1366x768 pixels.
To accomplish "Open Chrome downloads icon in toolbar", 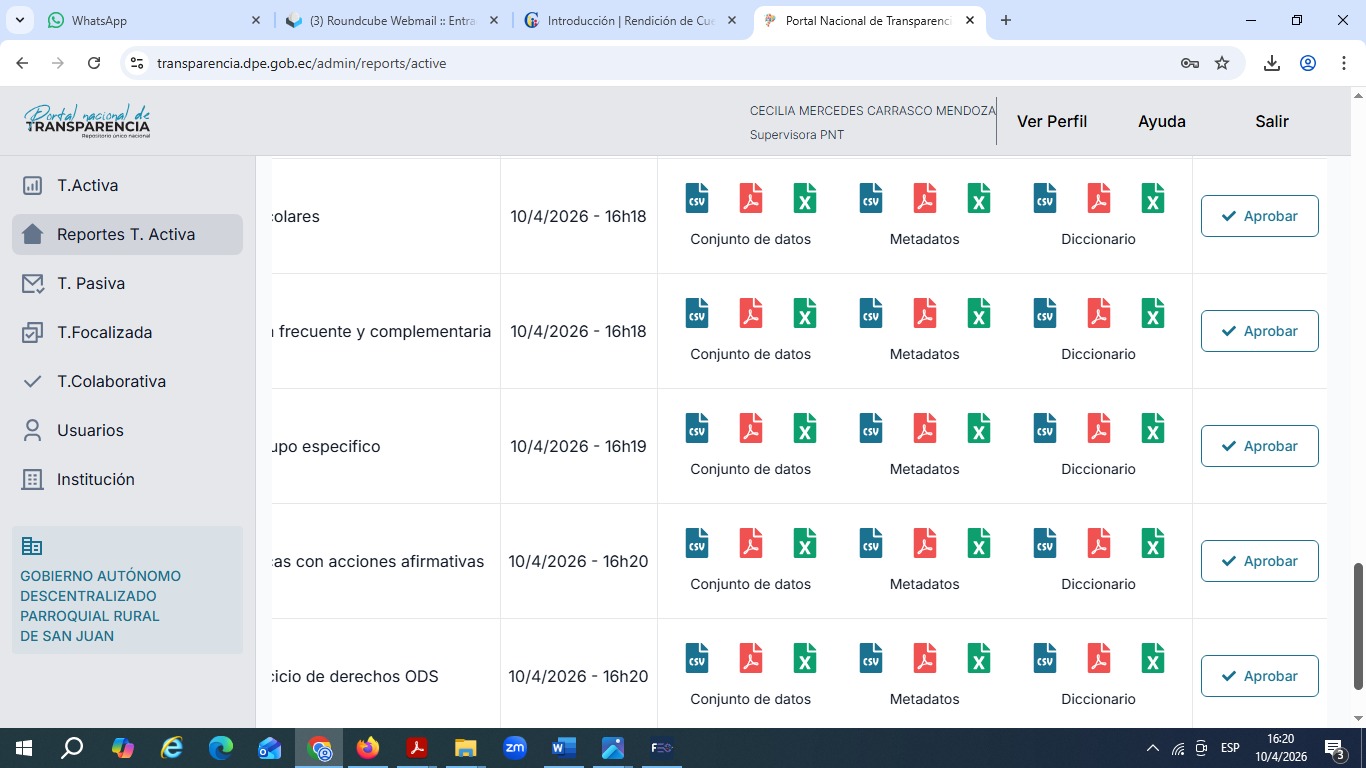I will (1272, 63).
